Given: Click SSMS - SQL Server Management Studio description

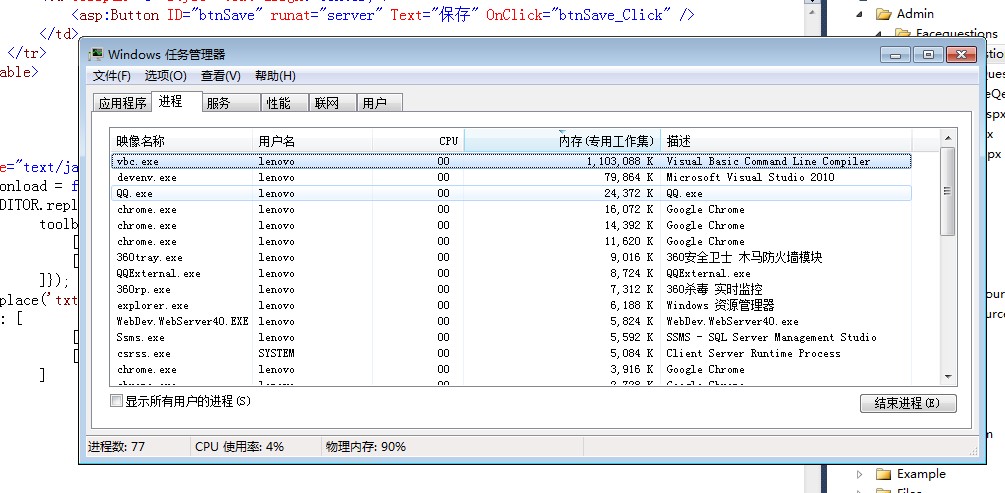Looking at the screenshot, I should 771,338.
